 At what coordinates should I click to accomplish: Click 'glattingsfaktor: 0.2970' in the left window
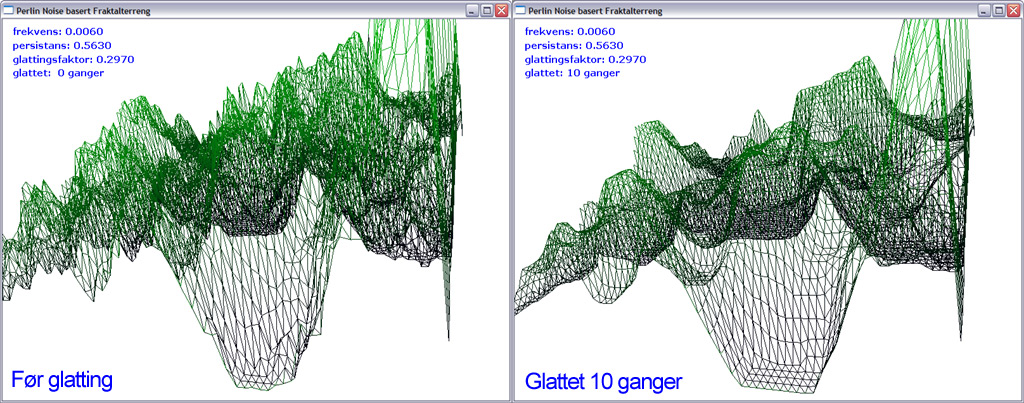click(x=74, y=59)
